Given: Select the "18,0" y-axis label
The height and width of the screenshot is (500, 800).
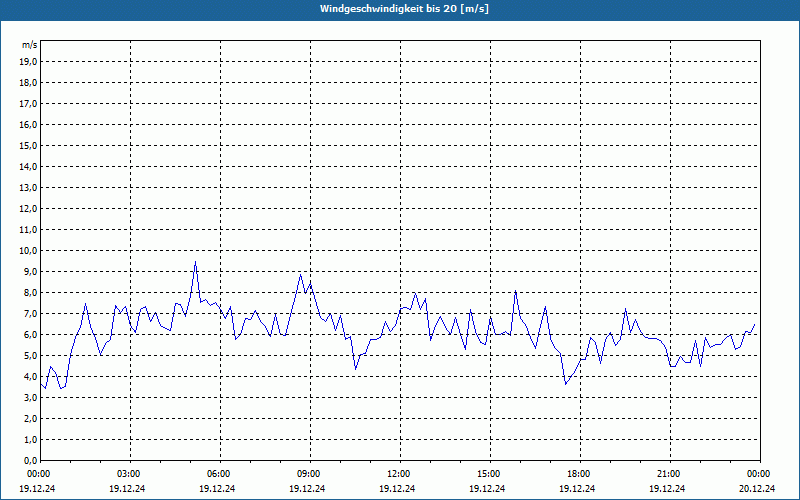Looking at the screenshot, I should [28, 83].
